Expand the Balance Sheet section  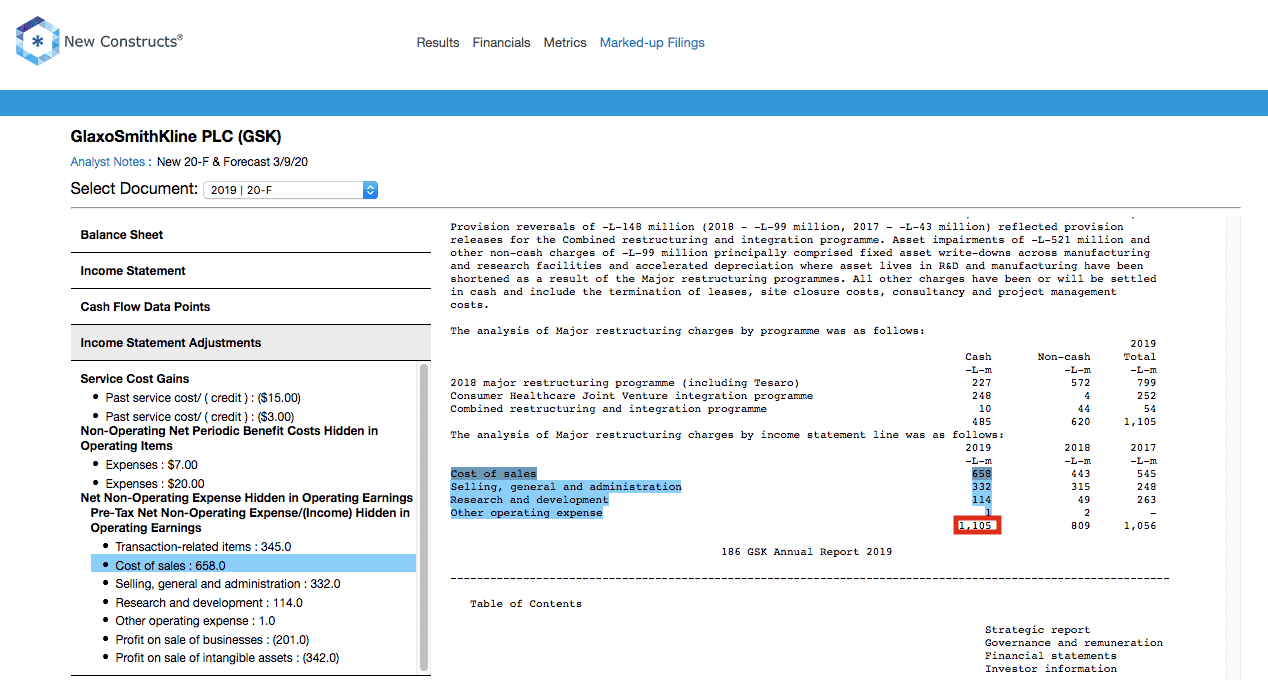(x=251, y=235)
